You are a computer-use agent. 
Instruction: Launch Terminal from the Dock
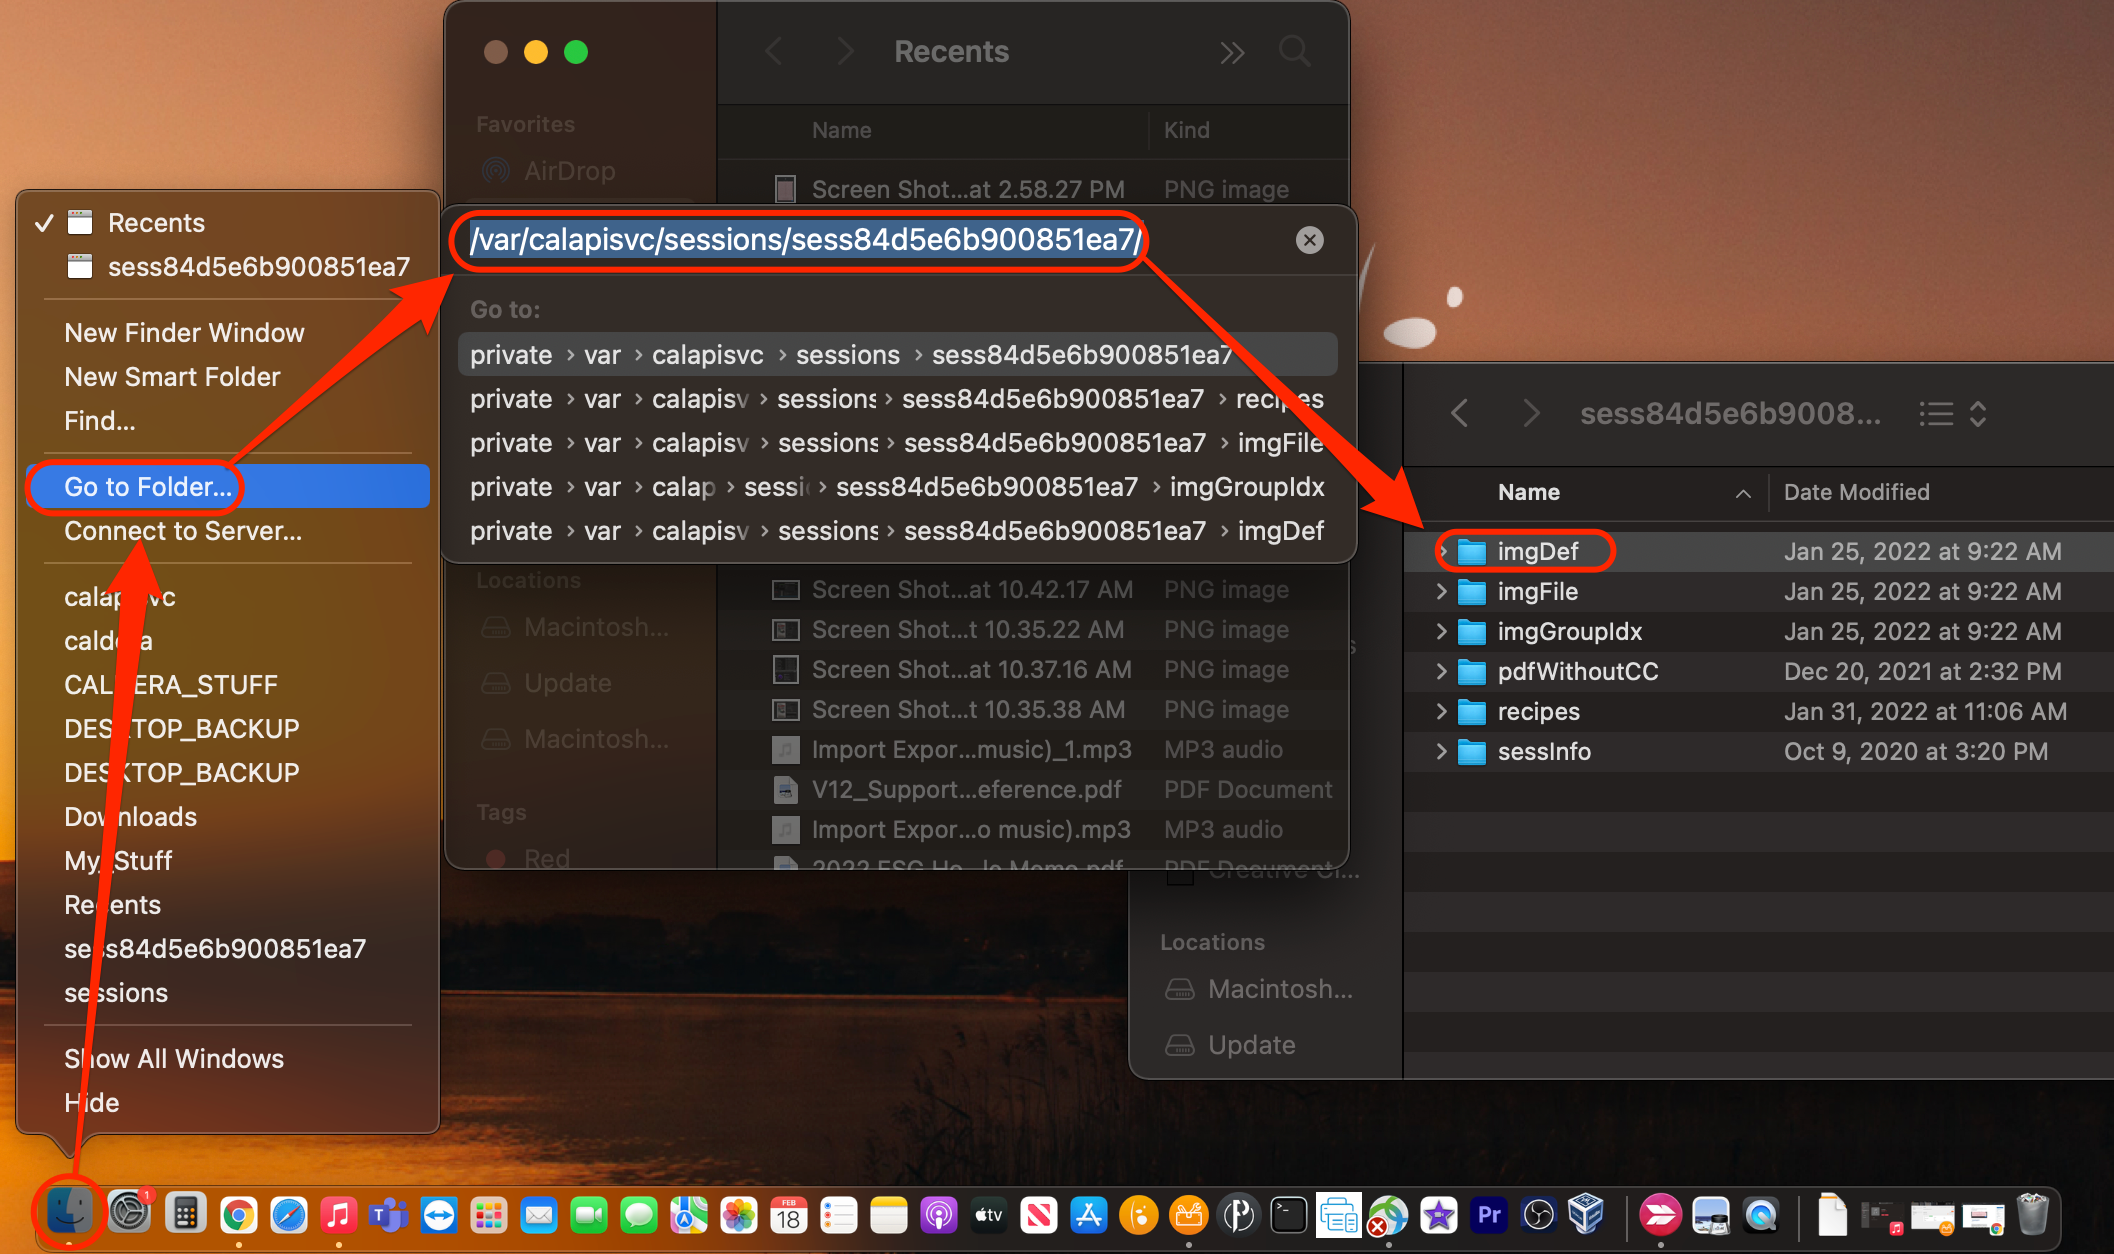pyautogui.click(x=1288, y=1215)
